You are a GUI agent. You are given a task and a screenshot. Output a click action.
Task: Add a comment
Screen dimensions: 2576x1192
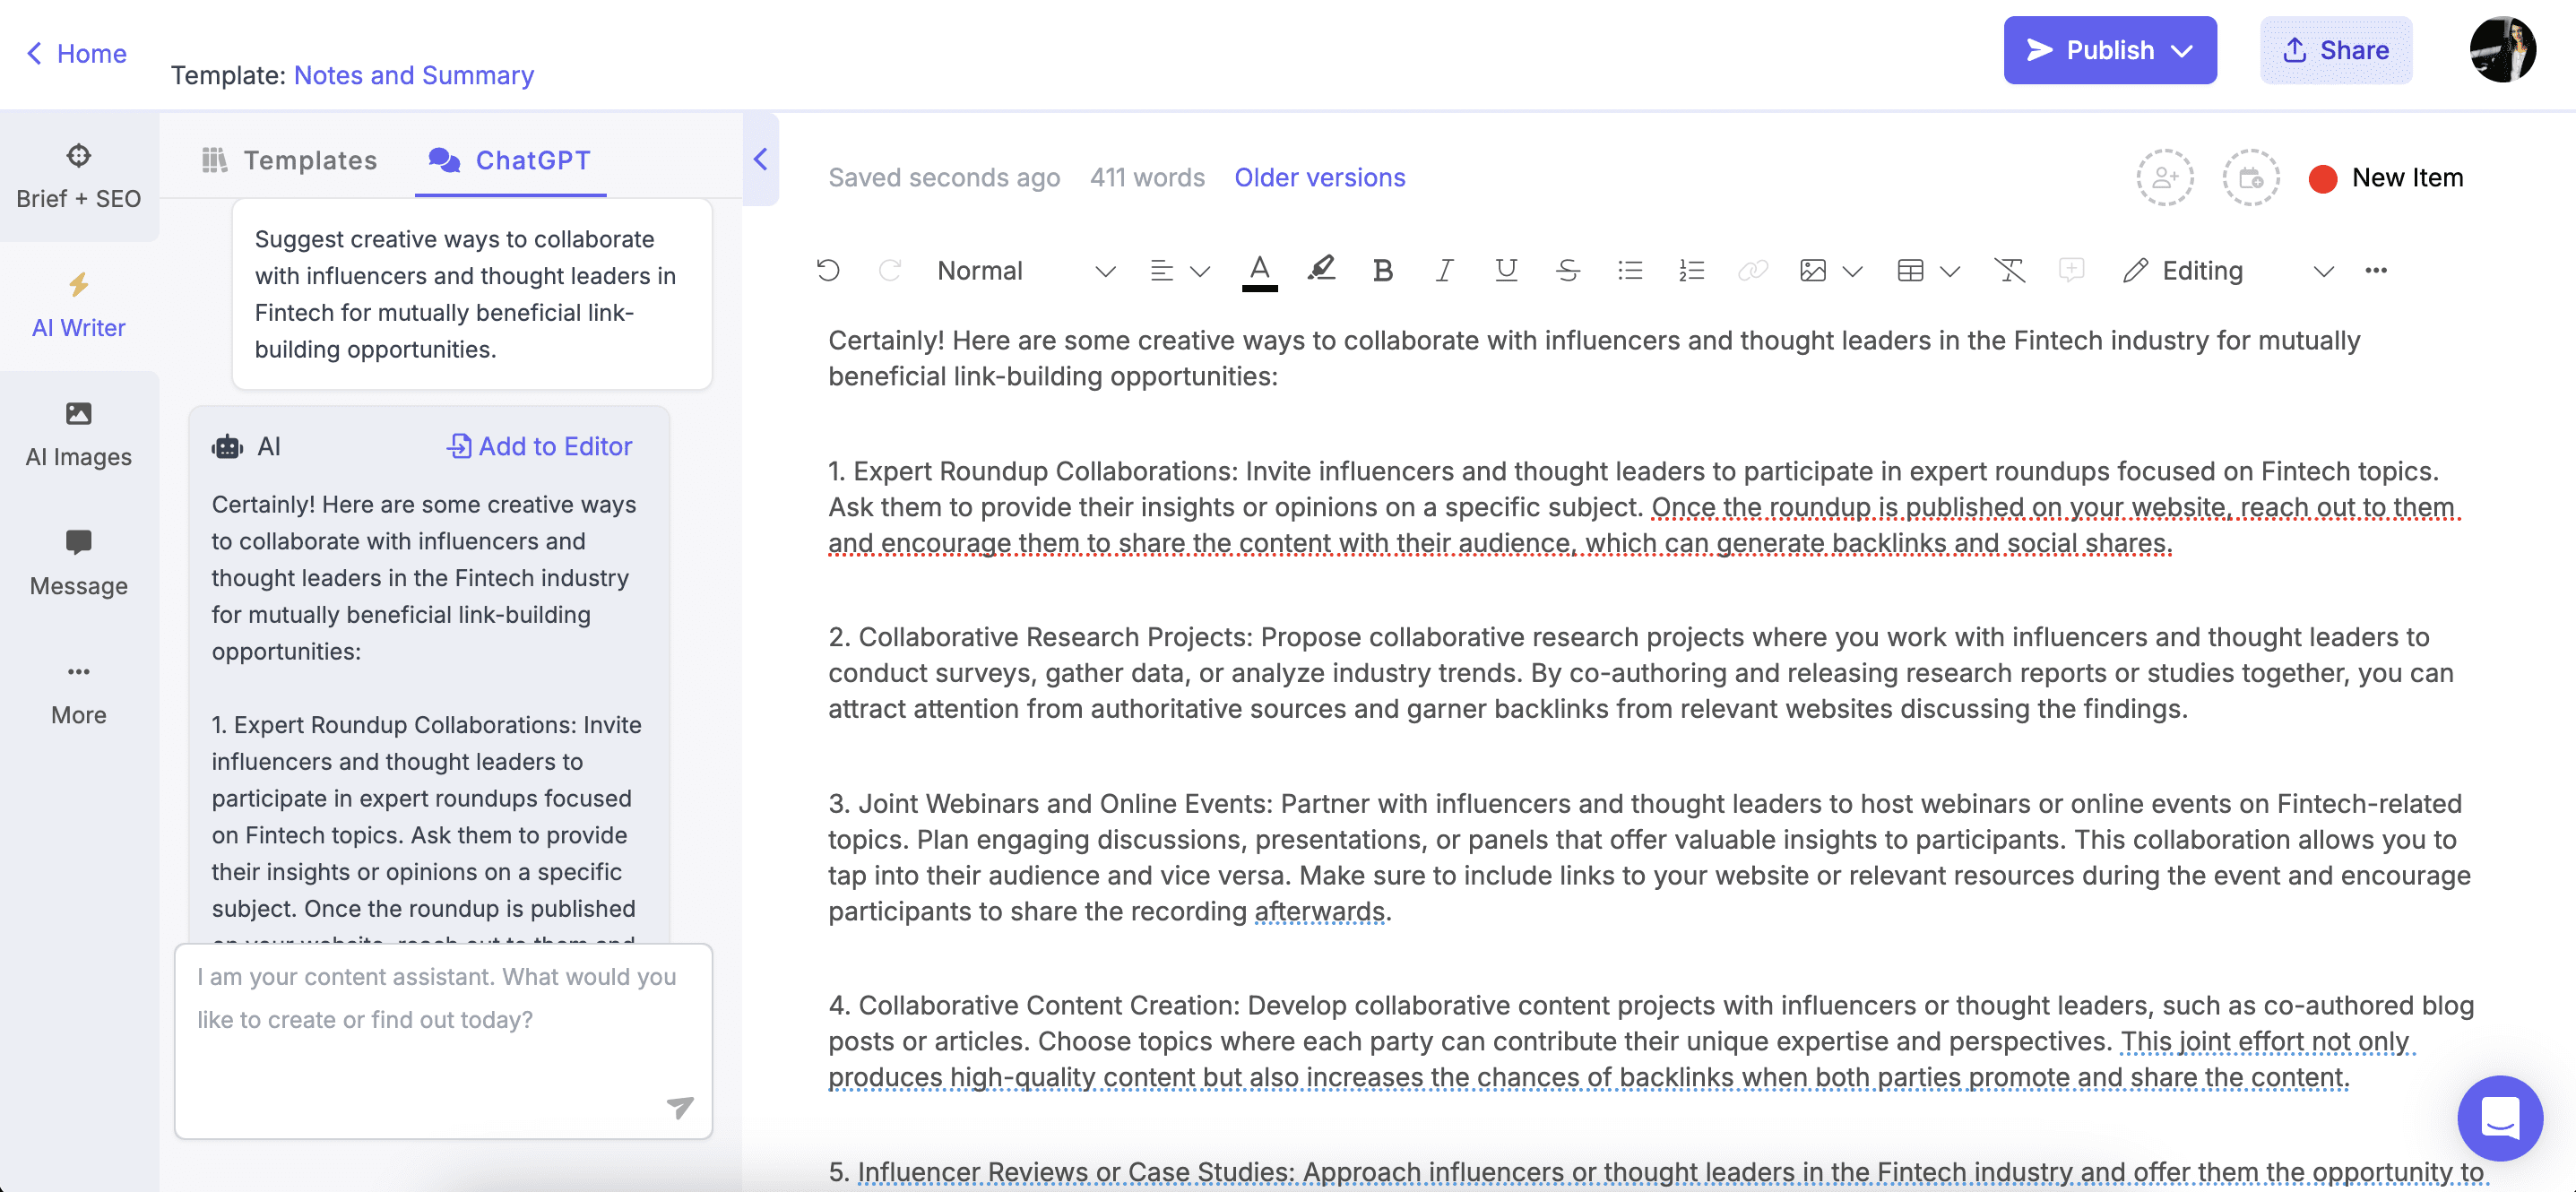(x=2071, y=270)
